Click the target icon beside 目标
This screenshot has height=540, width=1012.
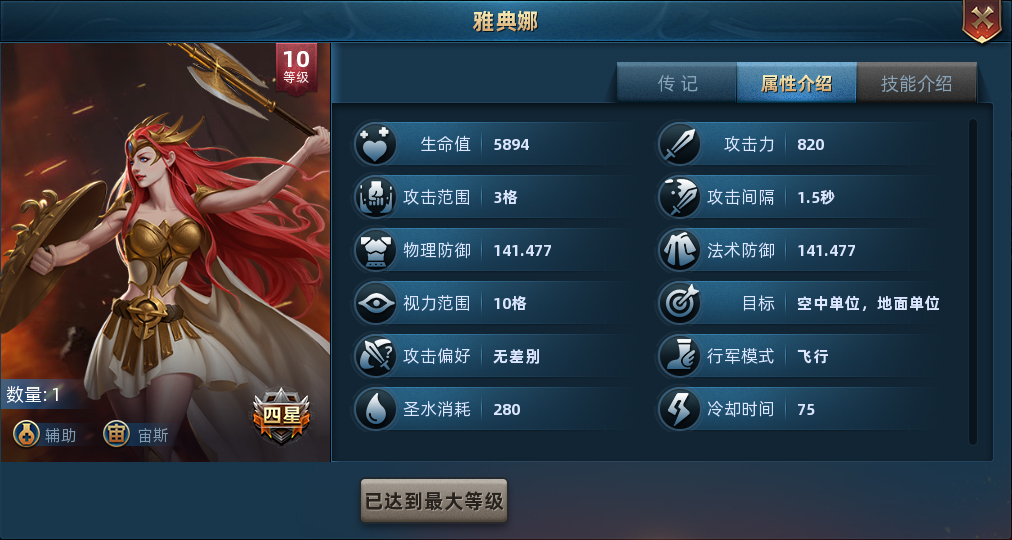point(679,303)
